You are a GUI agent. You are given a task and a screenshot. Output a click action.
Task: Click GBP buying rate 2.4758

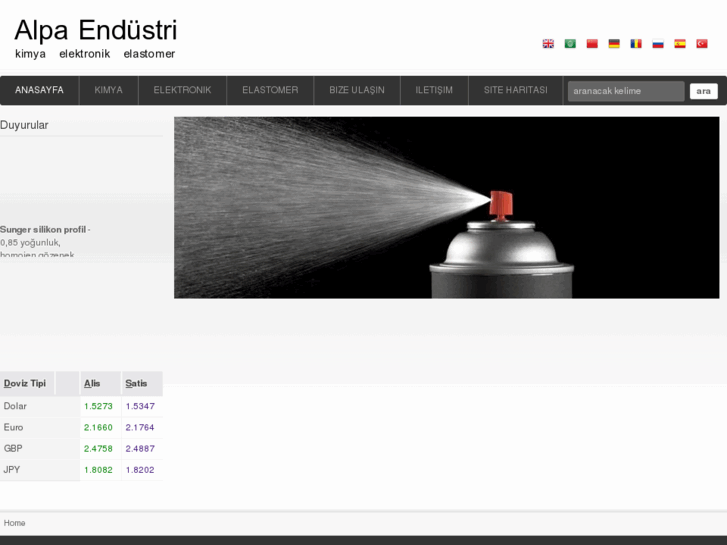tap(98, 449)
